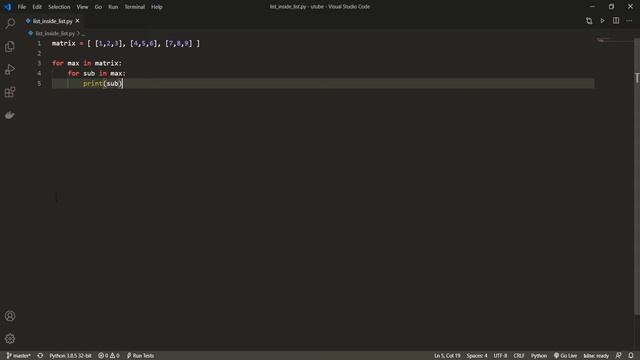Image resolution: width=640 pixels, height=360 pixels.
Task: Open the Explorer files view
Action: (10, 47)
